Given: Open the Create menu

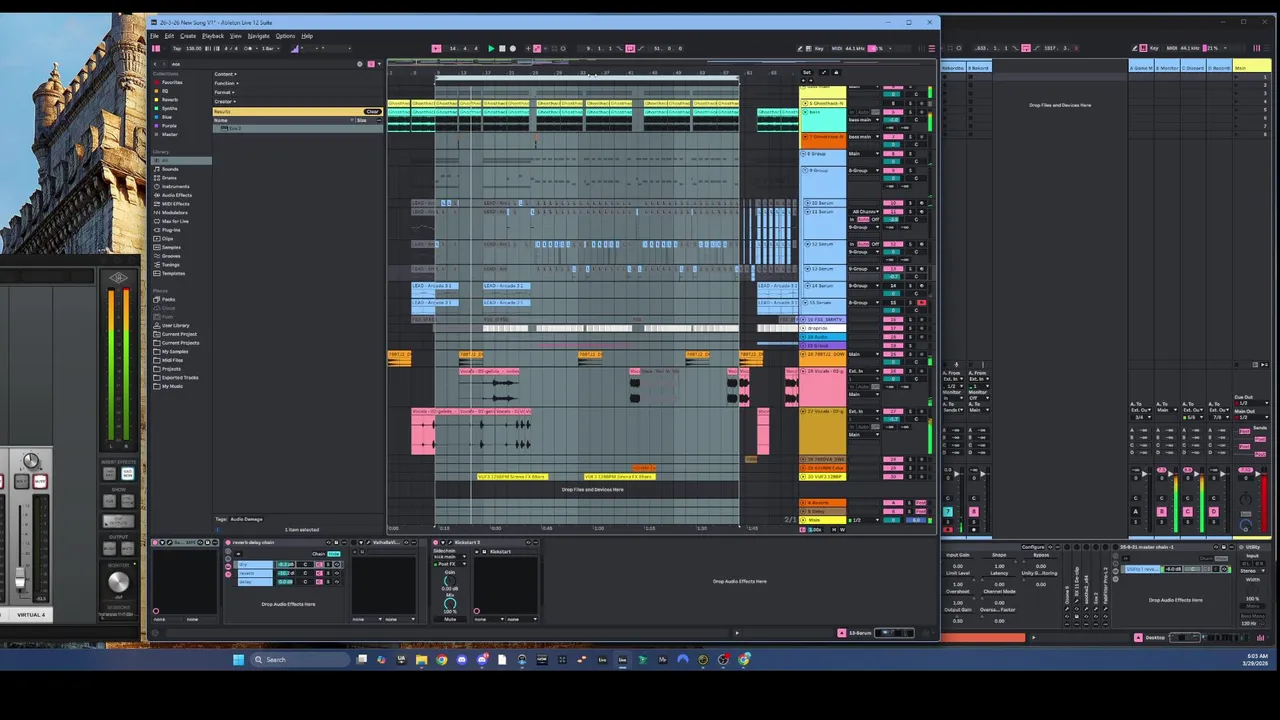Looking at the screenshot, I should 188,36.
